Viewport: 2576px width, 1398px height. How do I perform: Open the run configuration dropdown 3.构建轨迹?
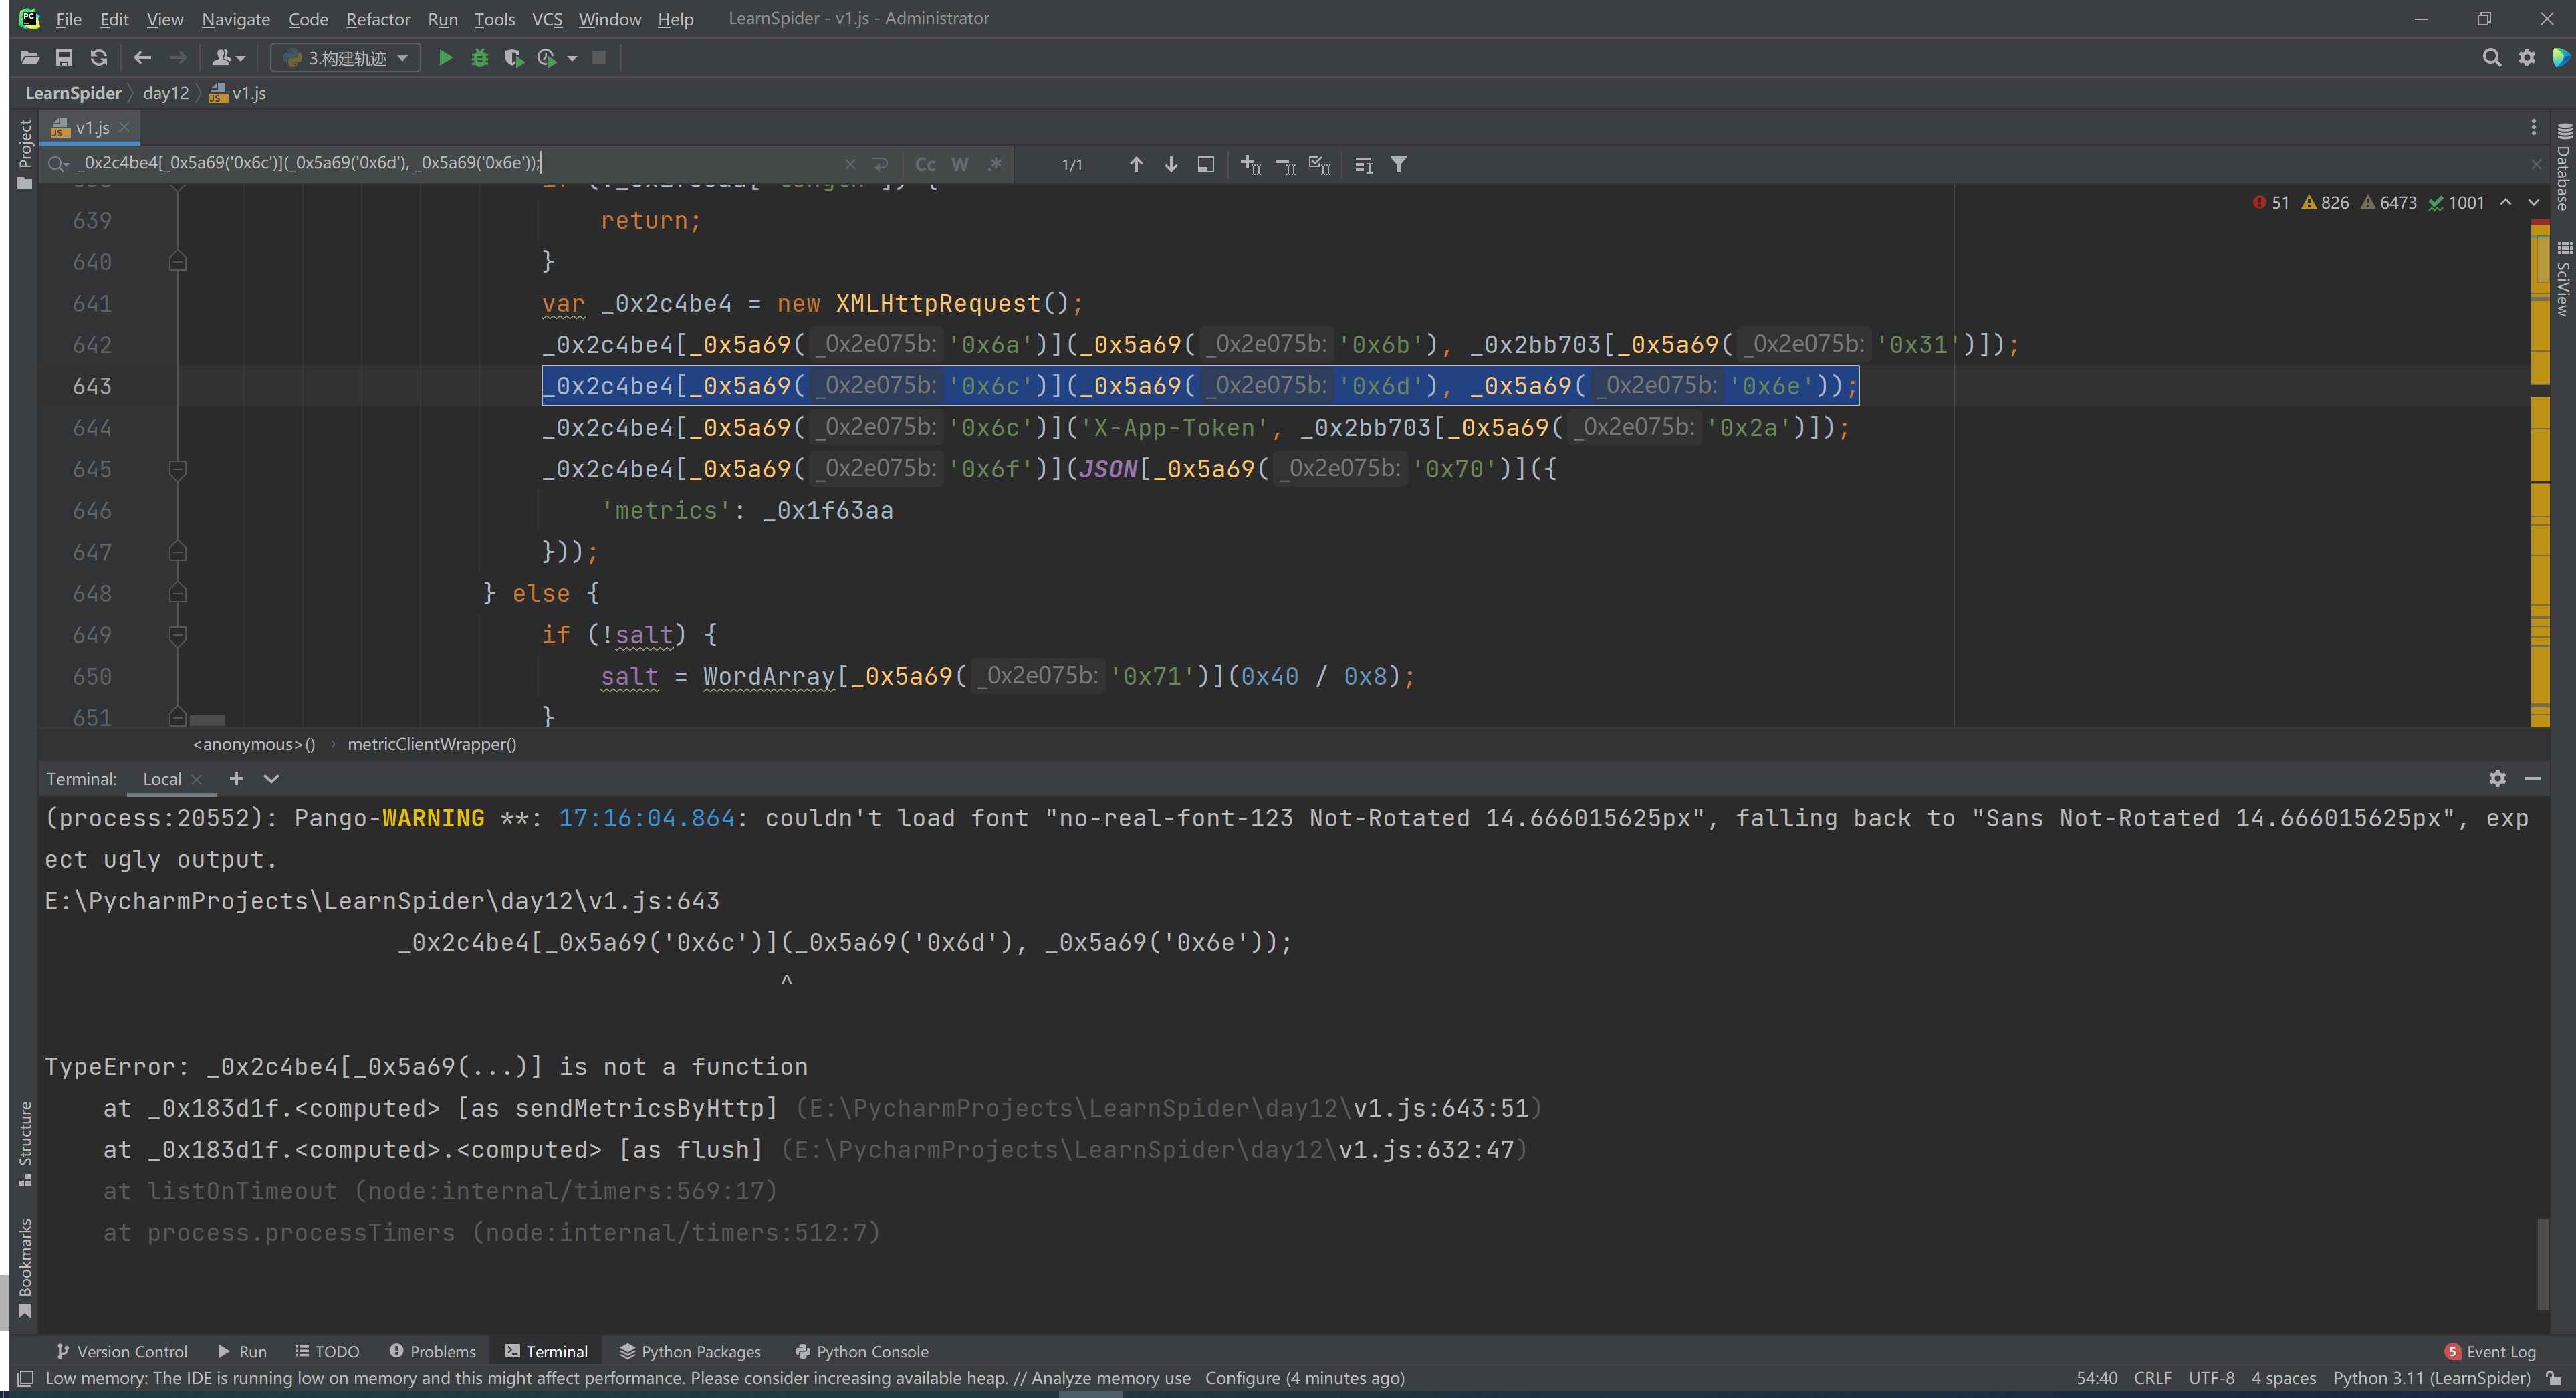point(346,58)
